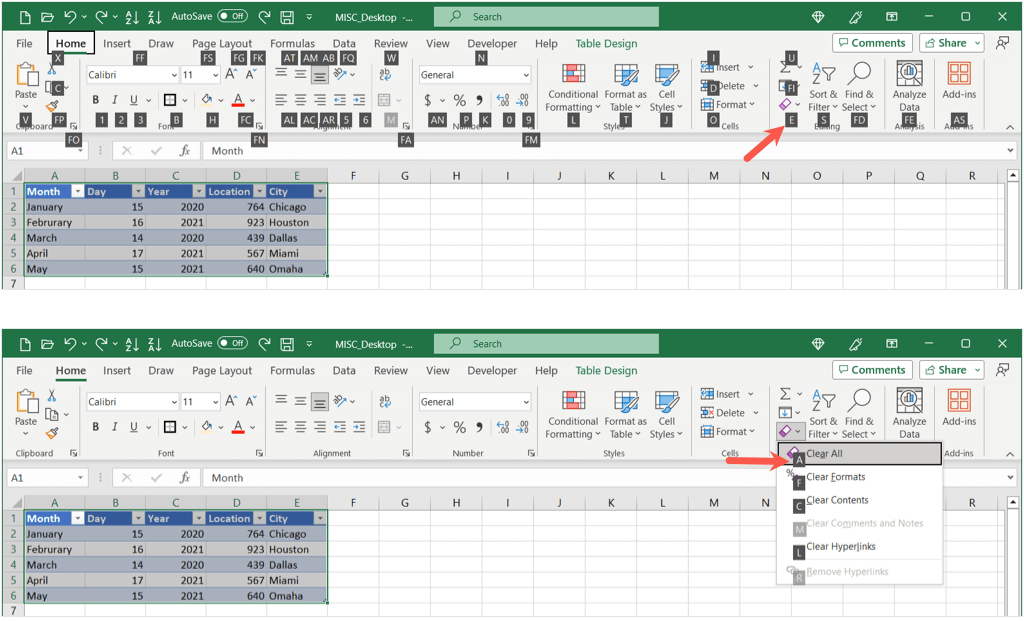Toggle AutoSave switch in the lower window
Viewport: 1024px width, 621px height.
click(233, 344)
